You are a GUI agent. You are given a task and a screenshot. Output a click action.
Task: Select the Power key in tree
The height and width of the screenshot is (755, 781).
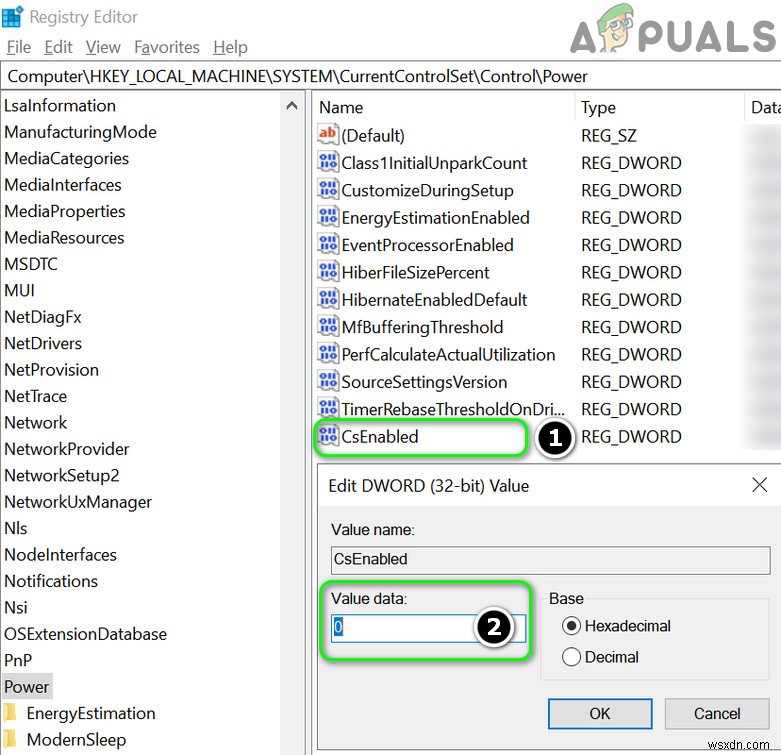(x=27, y=687)
